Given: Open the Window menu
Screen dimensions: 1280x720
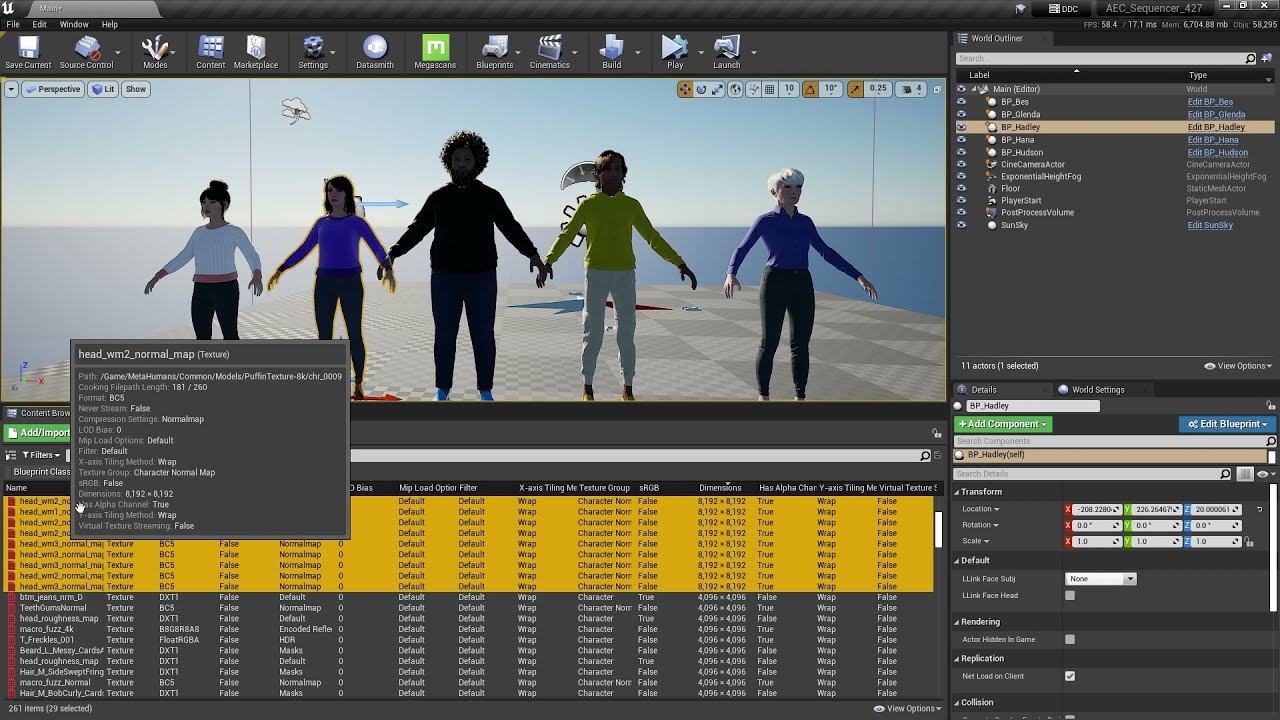Looking at the screenshot, I should [74, 24].
